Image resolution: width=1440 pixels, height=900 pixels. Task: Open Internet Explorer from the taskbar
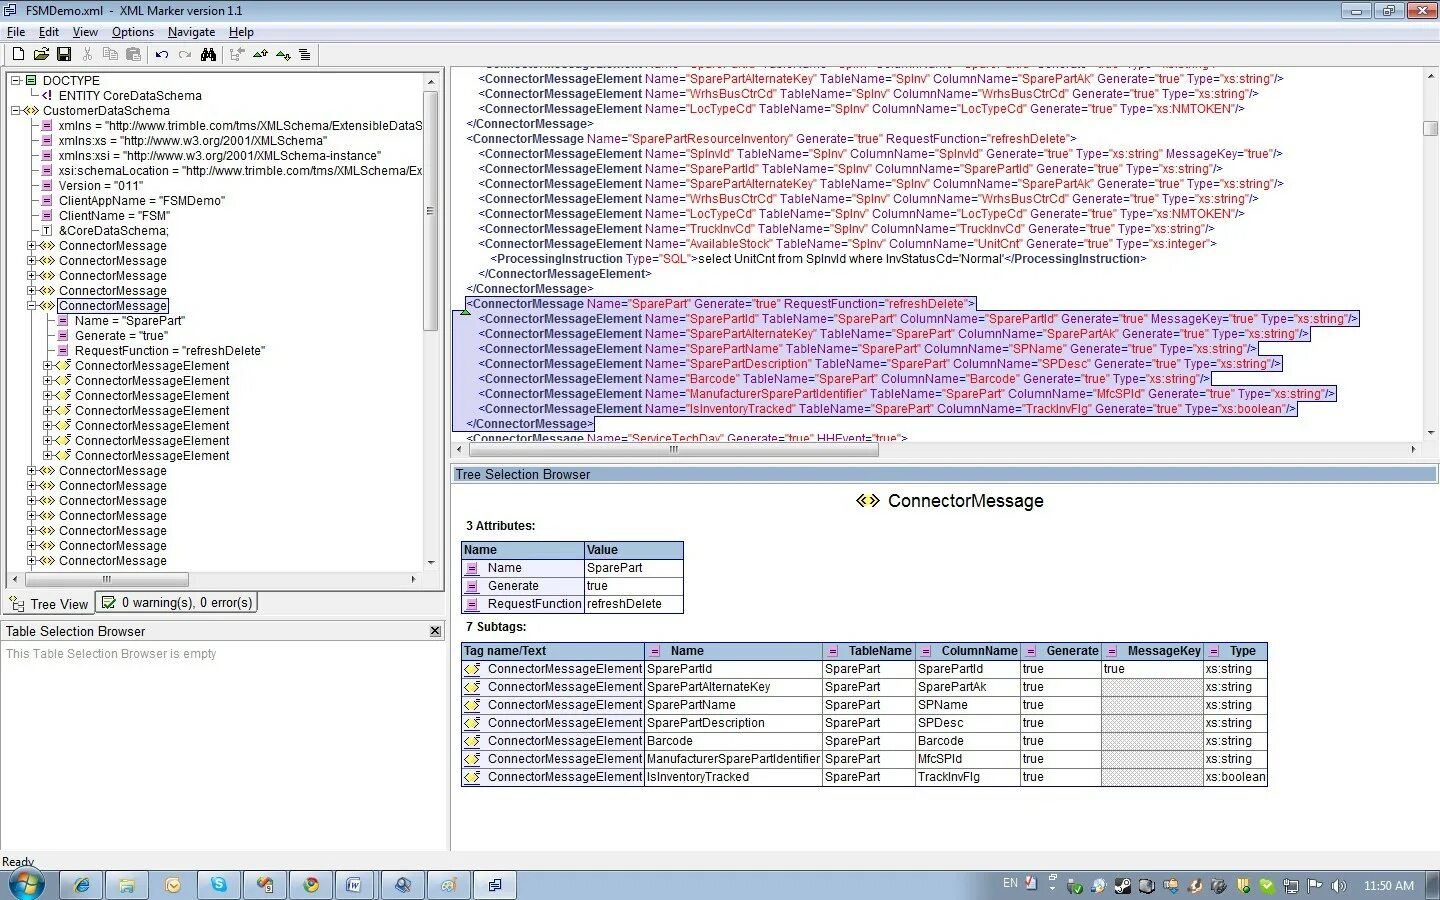coord(81,885)
